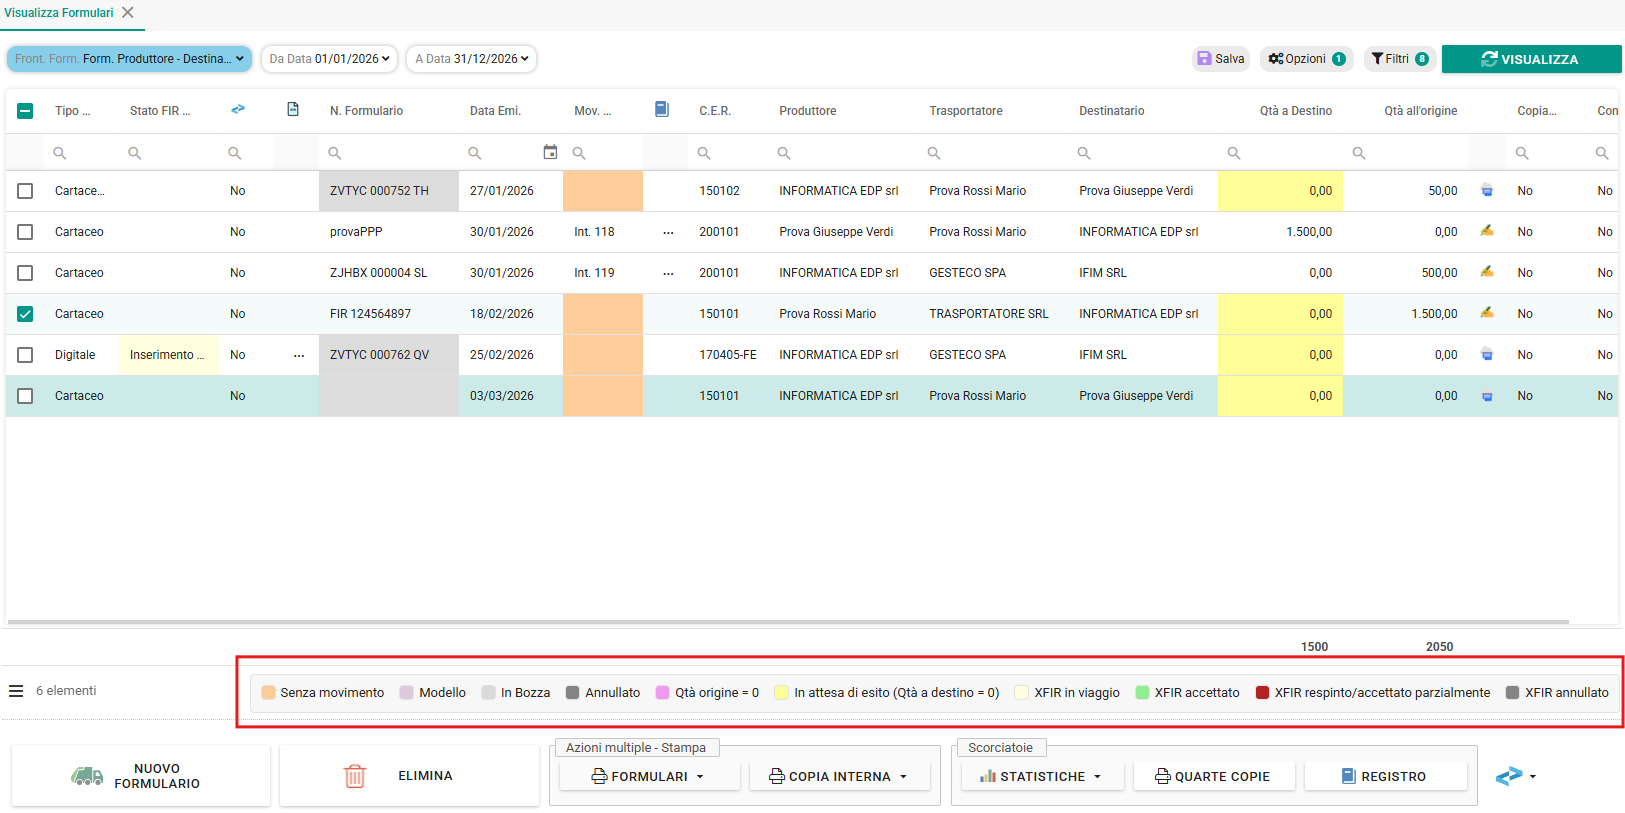1625x813 pixels.
Task: Toggle the select-all header checkbox
Action: [x=25, y=111]
